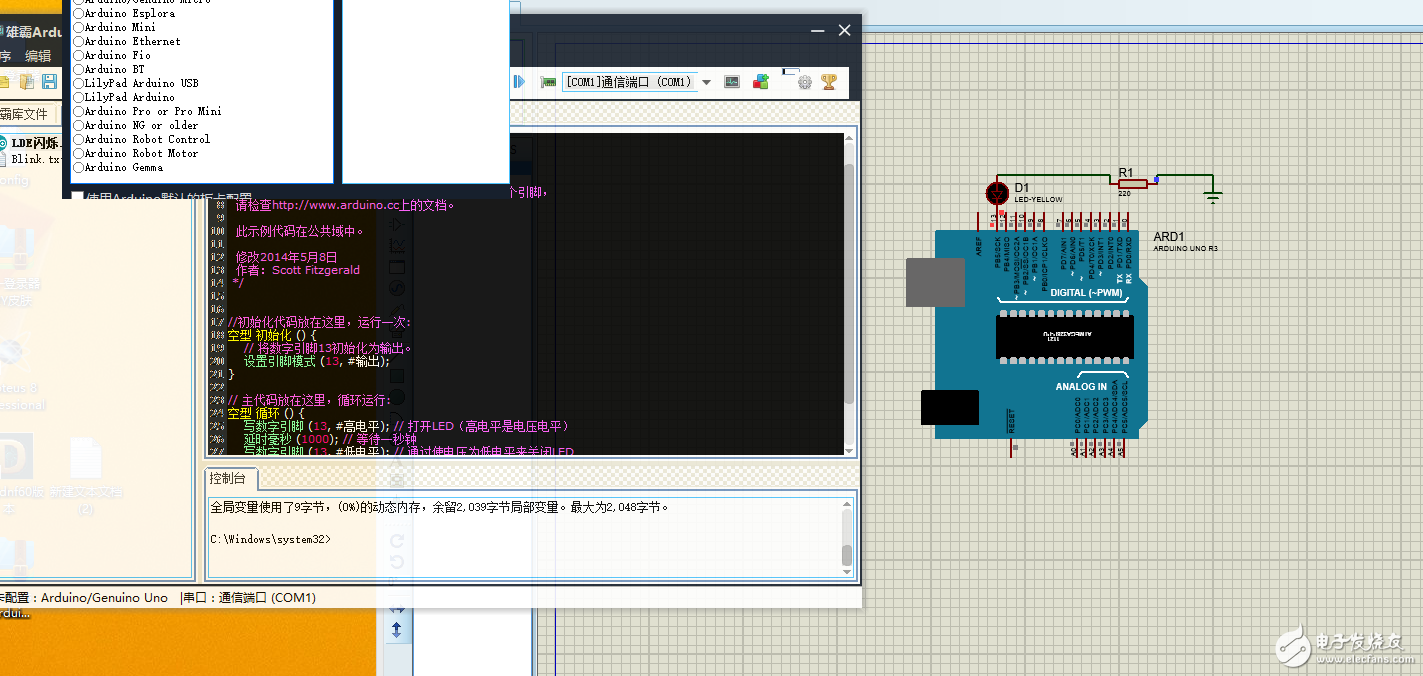Image resolution: width=1423 pixels, height=676 pixels.
Task: Click the code editor scroll-down arrow
Action: (x=849, y=449)
